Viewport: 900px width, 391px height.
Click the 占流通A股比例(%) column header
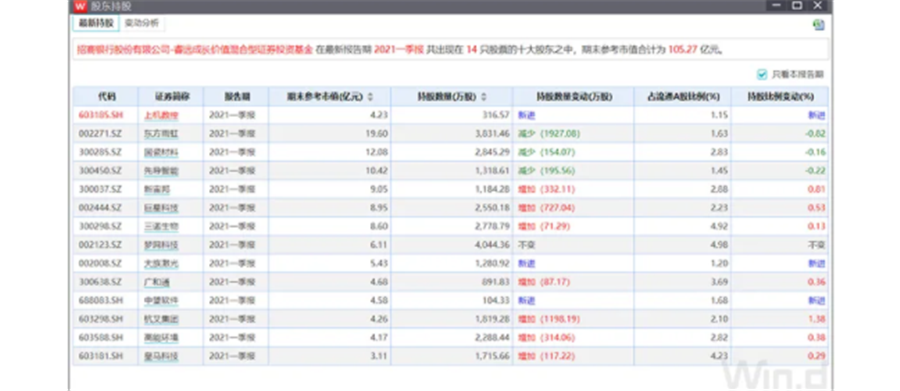(x=683, y=97)
